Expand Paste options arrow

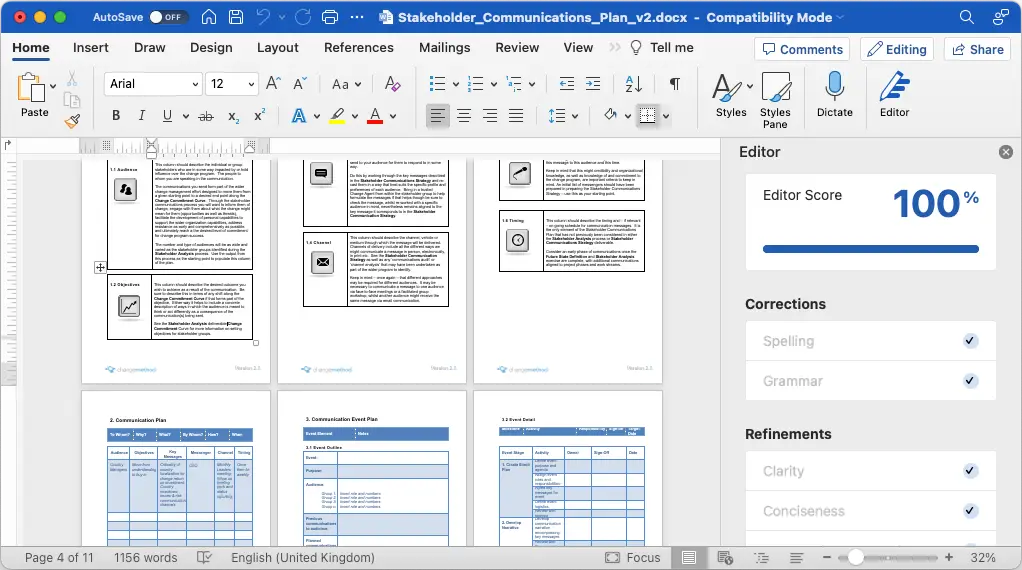pyautogui.click(x=53, y=85)
